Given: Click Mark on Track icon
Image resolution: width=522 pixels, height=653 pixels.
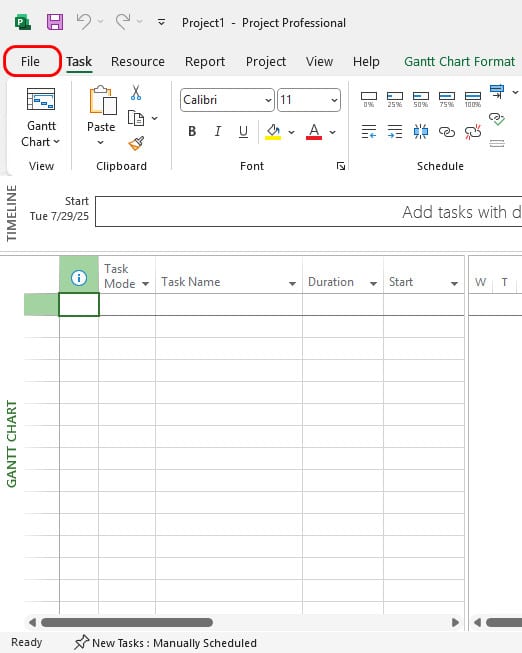Looking at the screenshot, I should point(497,92).
